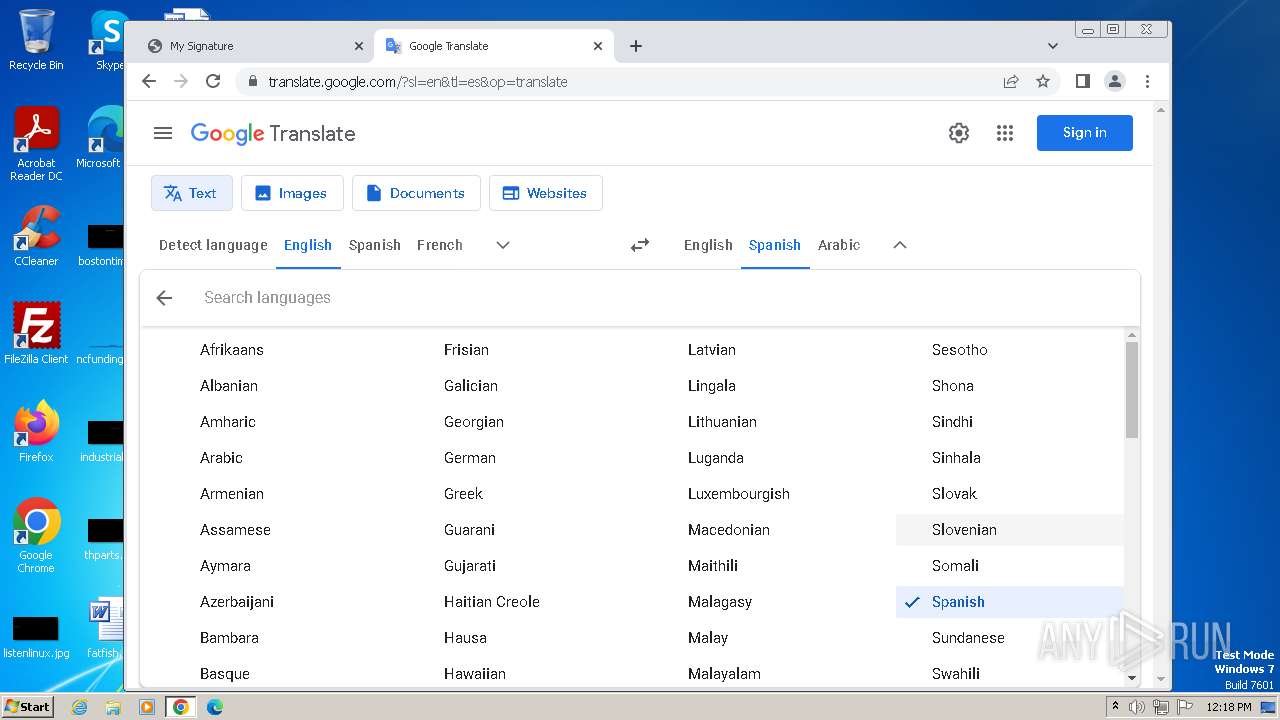Close the Google Translate tab
Screen dimensions: 1280x720
[598, 46]
